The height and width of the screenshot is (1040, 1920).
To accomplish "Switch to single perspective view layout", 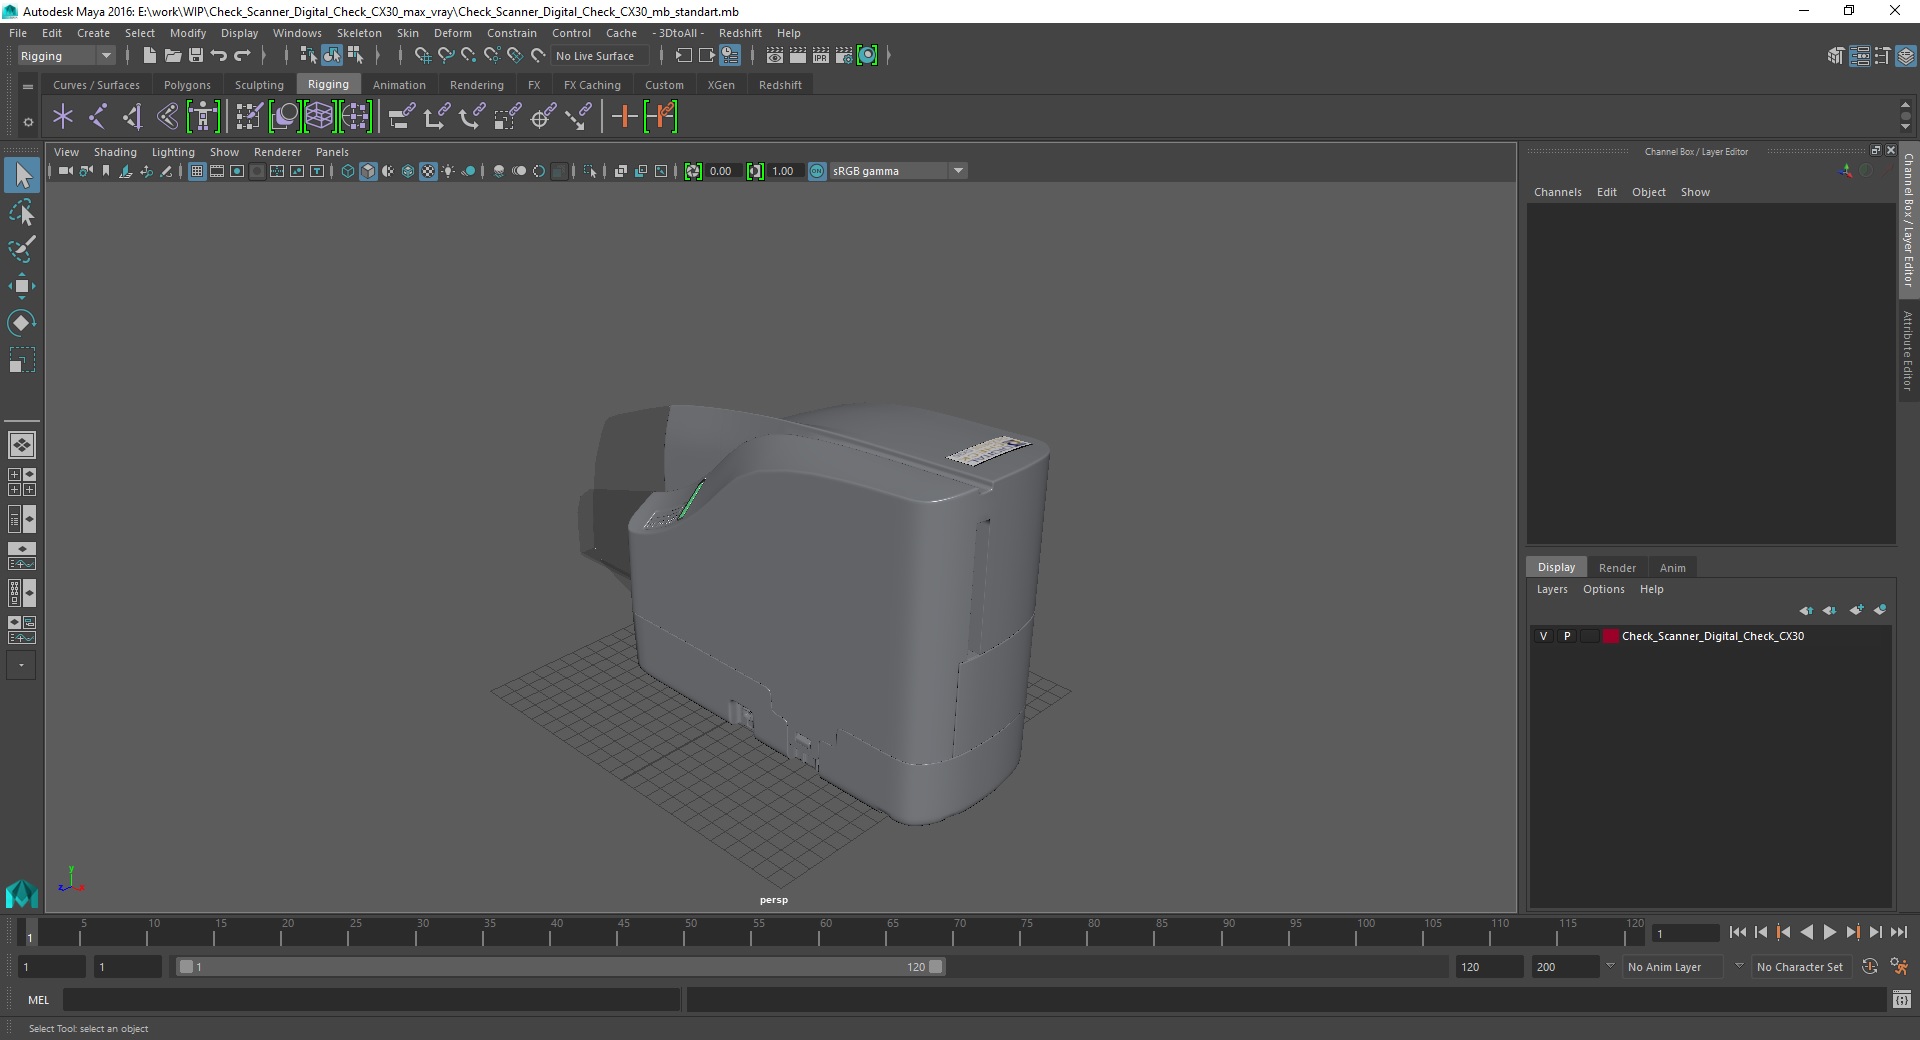I will click(x=21, y=445).
